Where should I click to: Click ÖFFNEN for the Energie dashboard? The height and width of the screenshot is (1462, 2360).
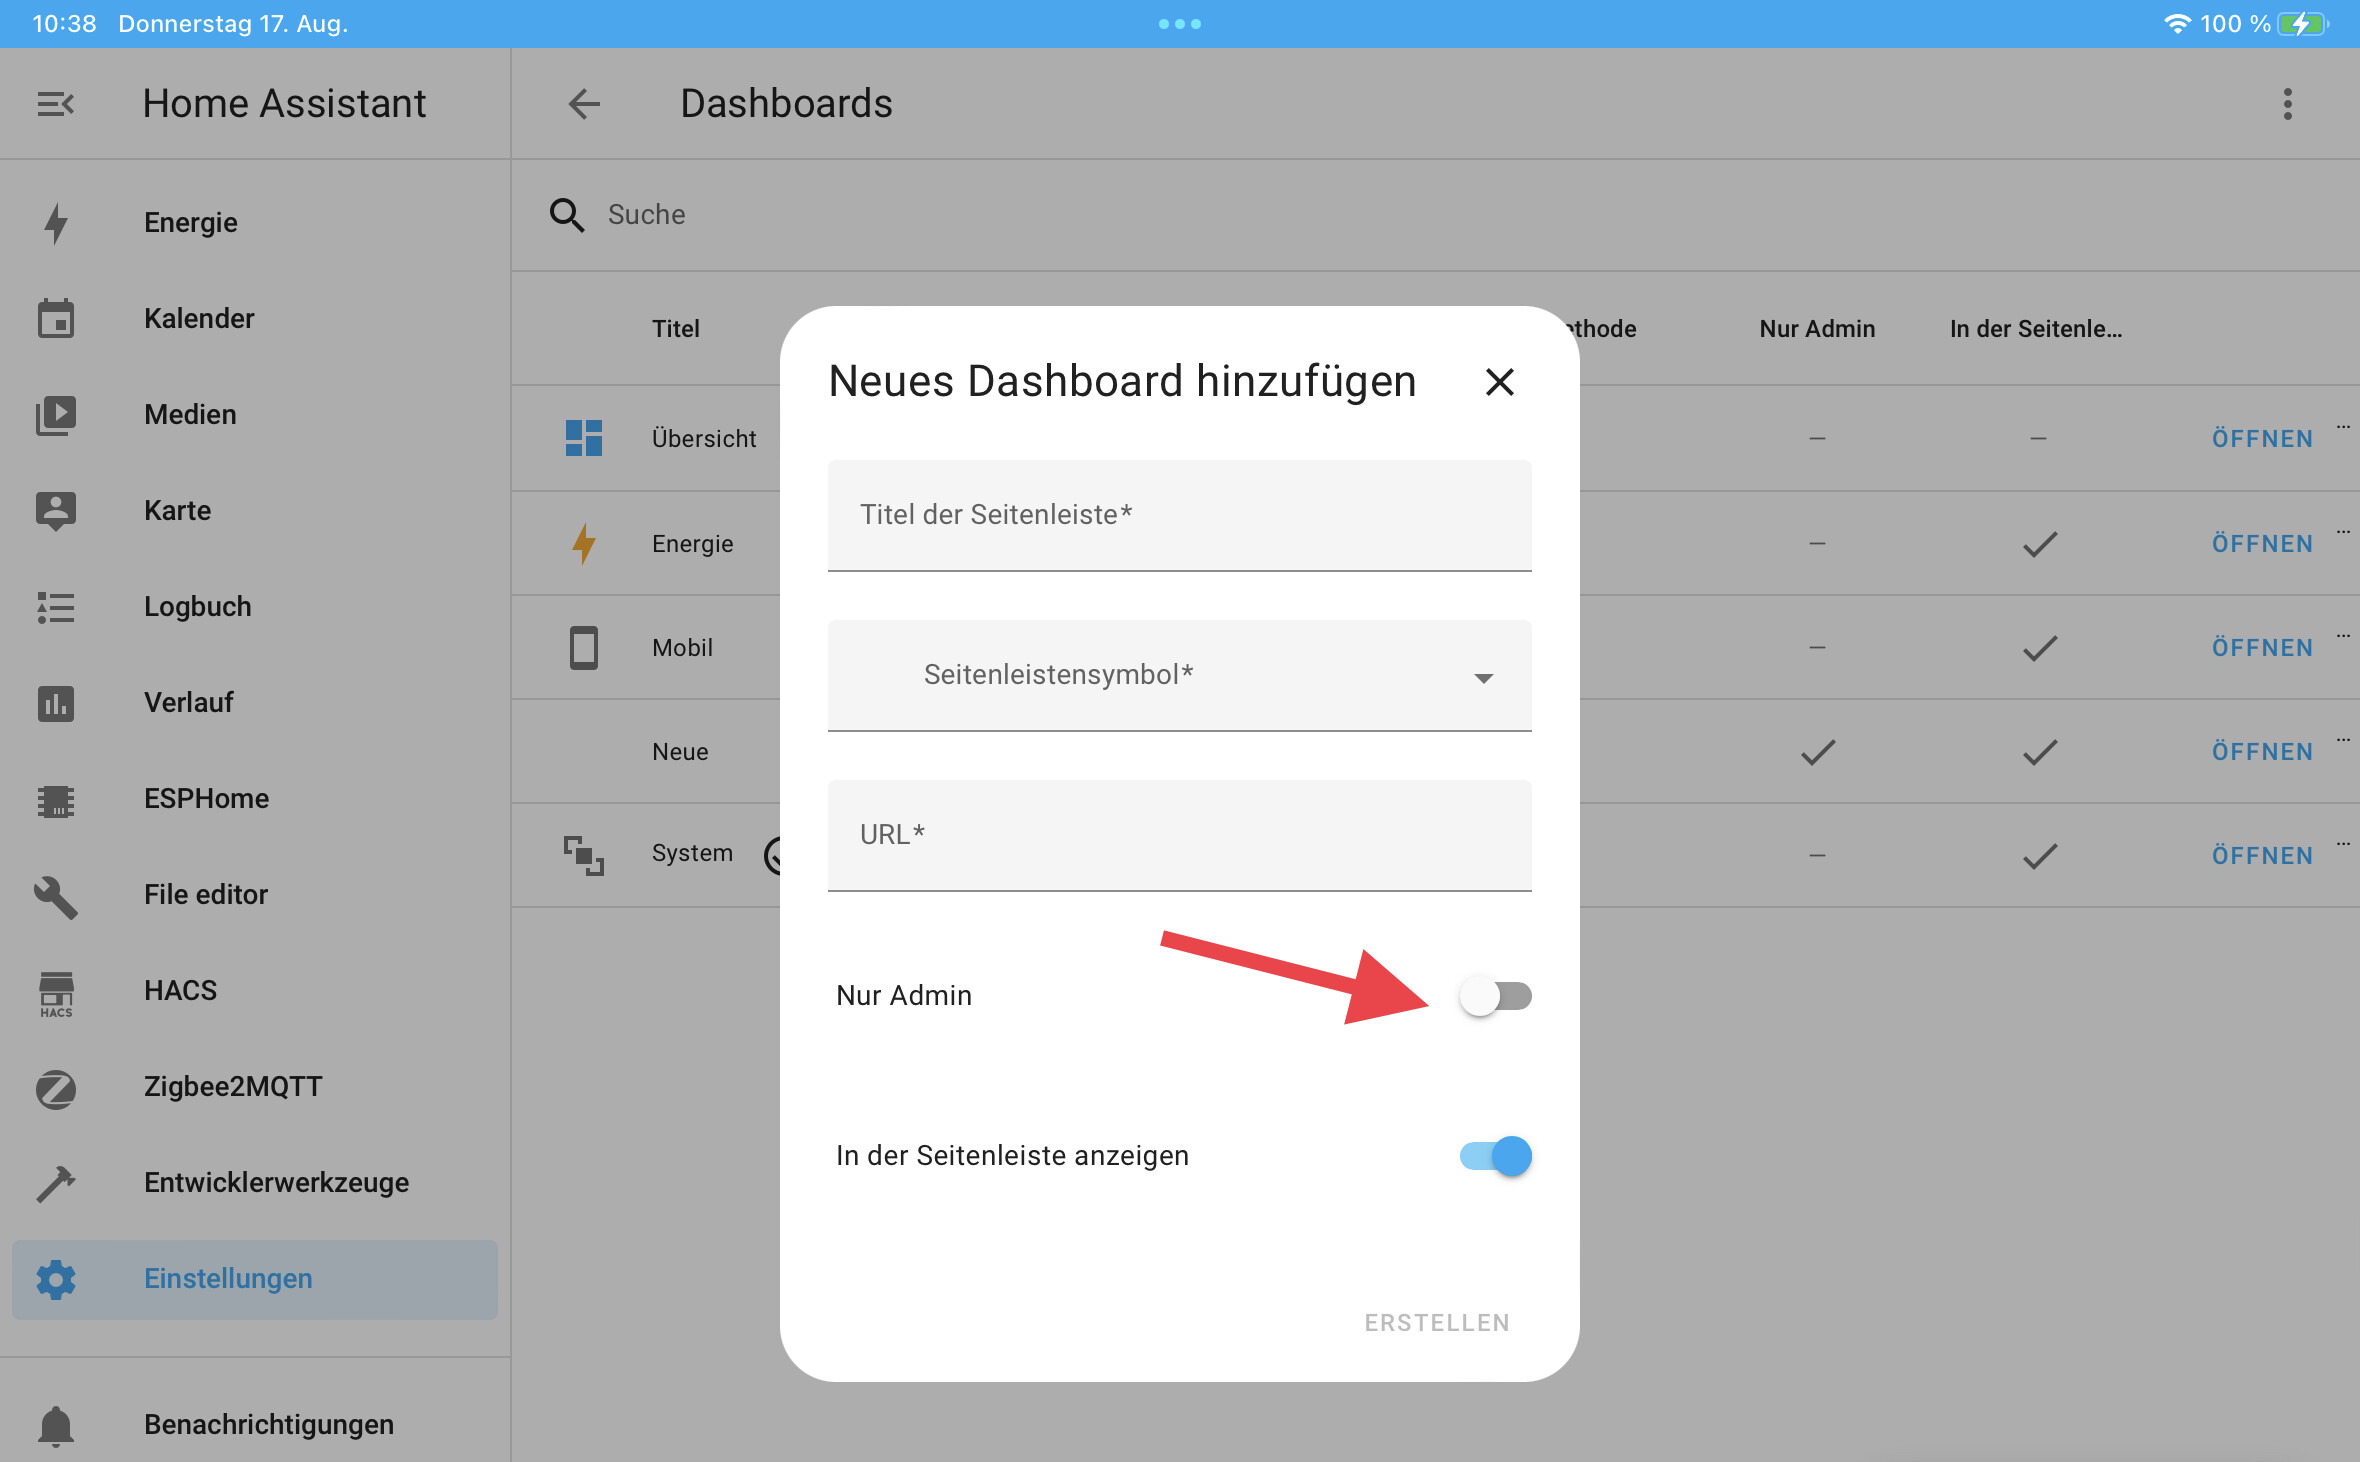click(x=2262, y=543)
